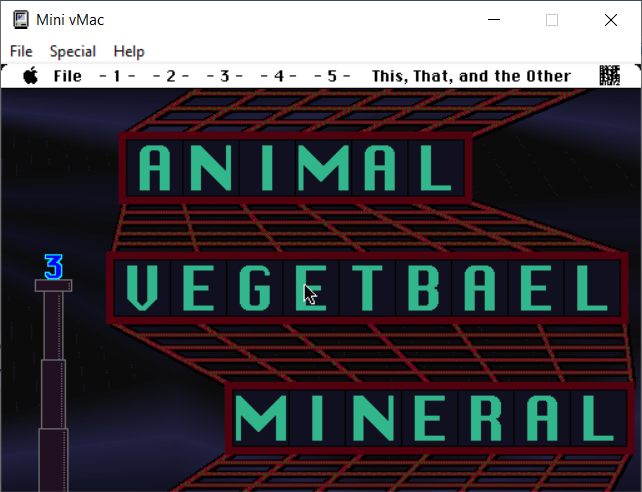Screen dimensions: 642x492
Task: Select the first A tile in ANIMAL
Action: pyautogui.click(x=155, y=168)
